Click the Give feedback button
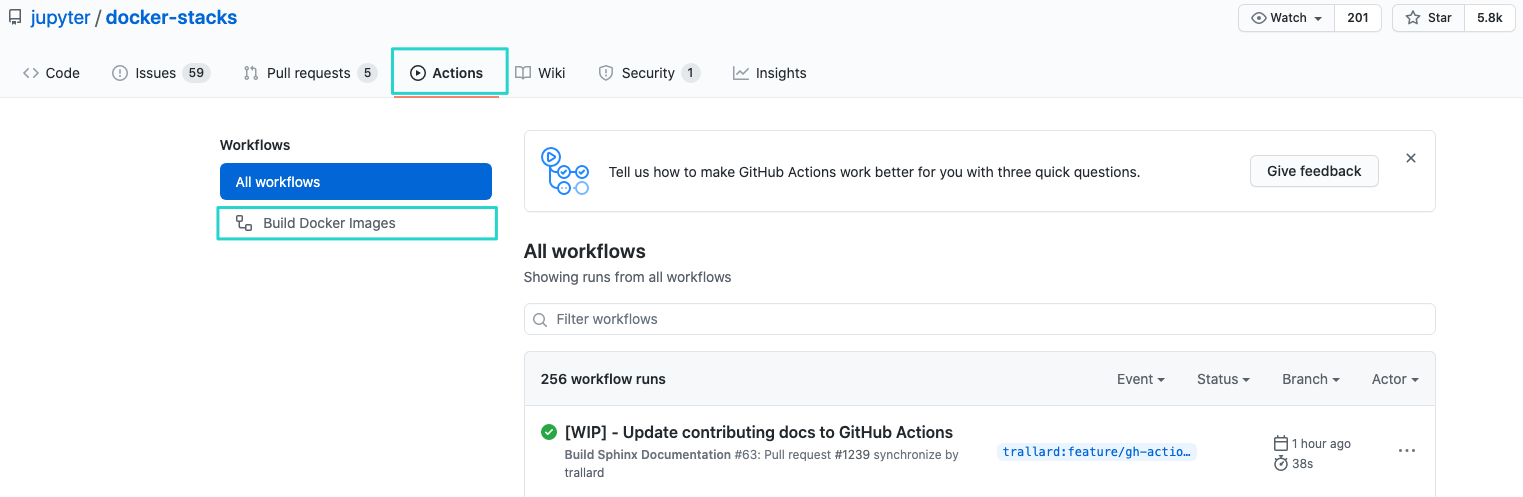1523x497 pixels. 1314,171
